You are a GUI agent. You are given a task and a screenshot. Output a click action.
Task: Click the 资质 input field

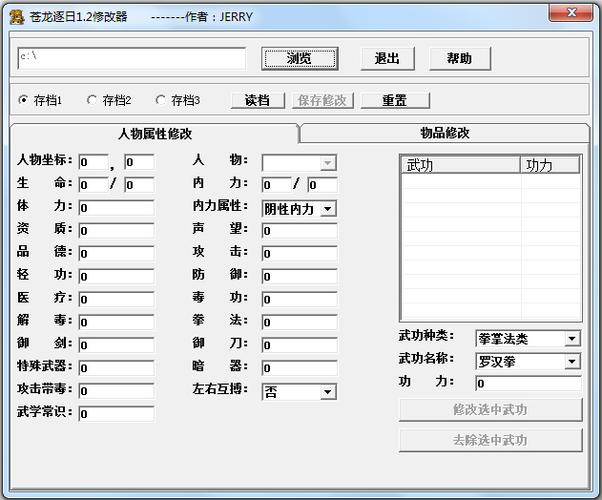[x=116, y=231]
